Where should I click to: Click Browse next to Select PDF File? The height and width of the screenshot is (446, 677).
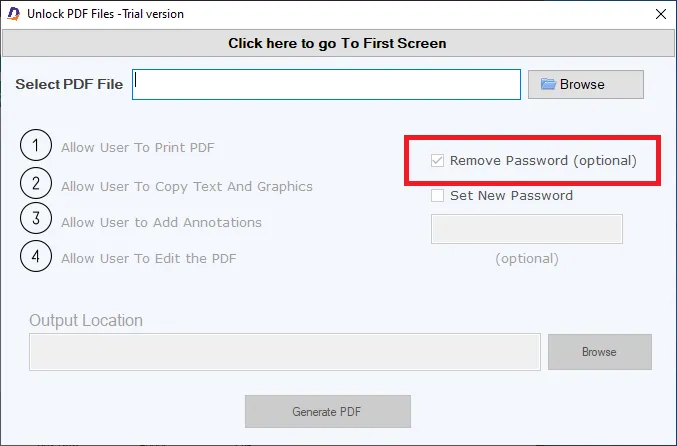pos(585,84)
